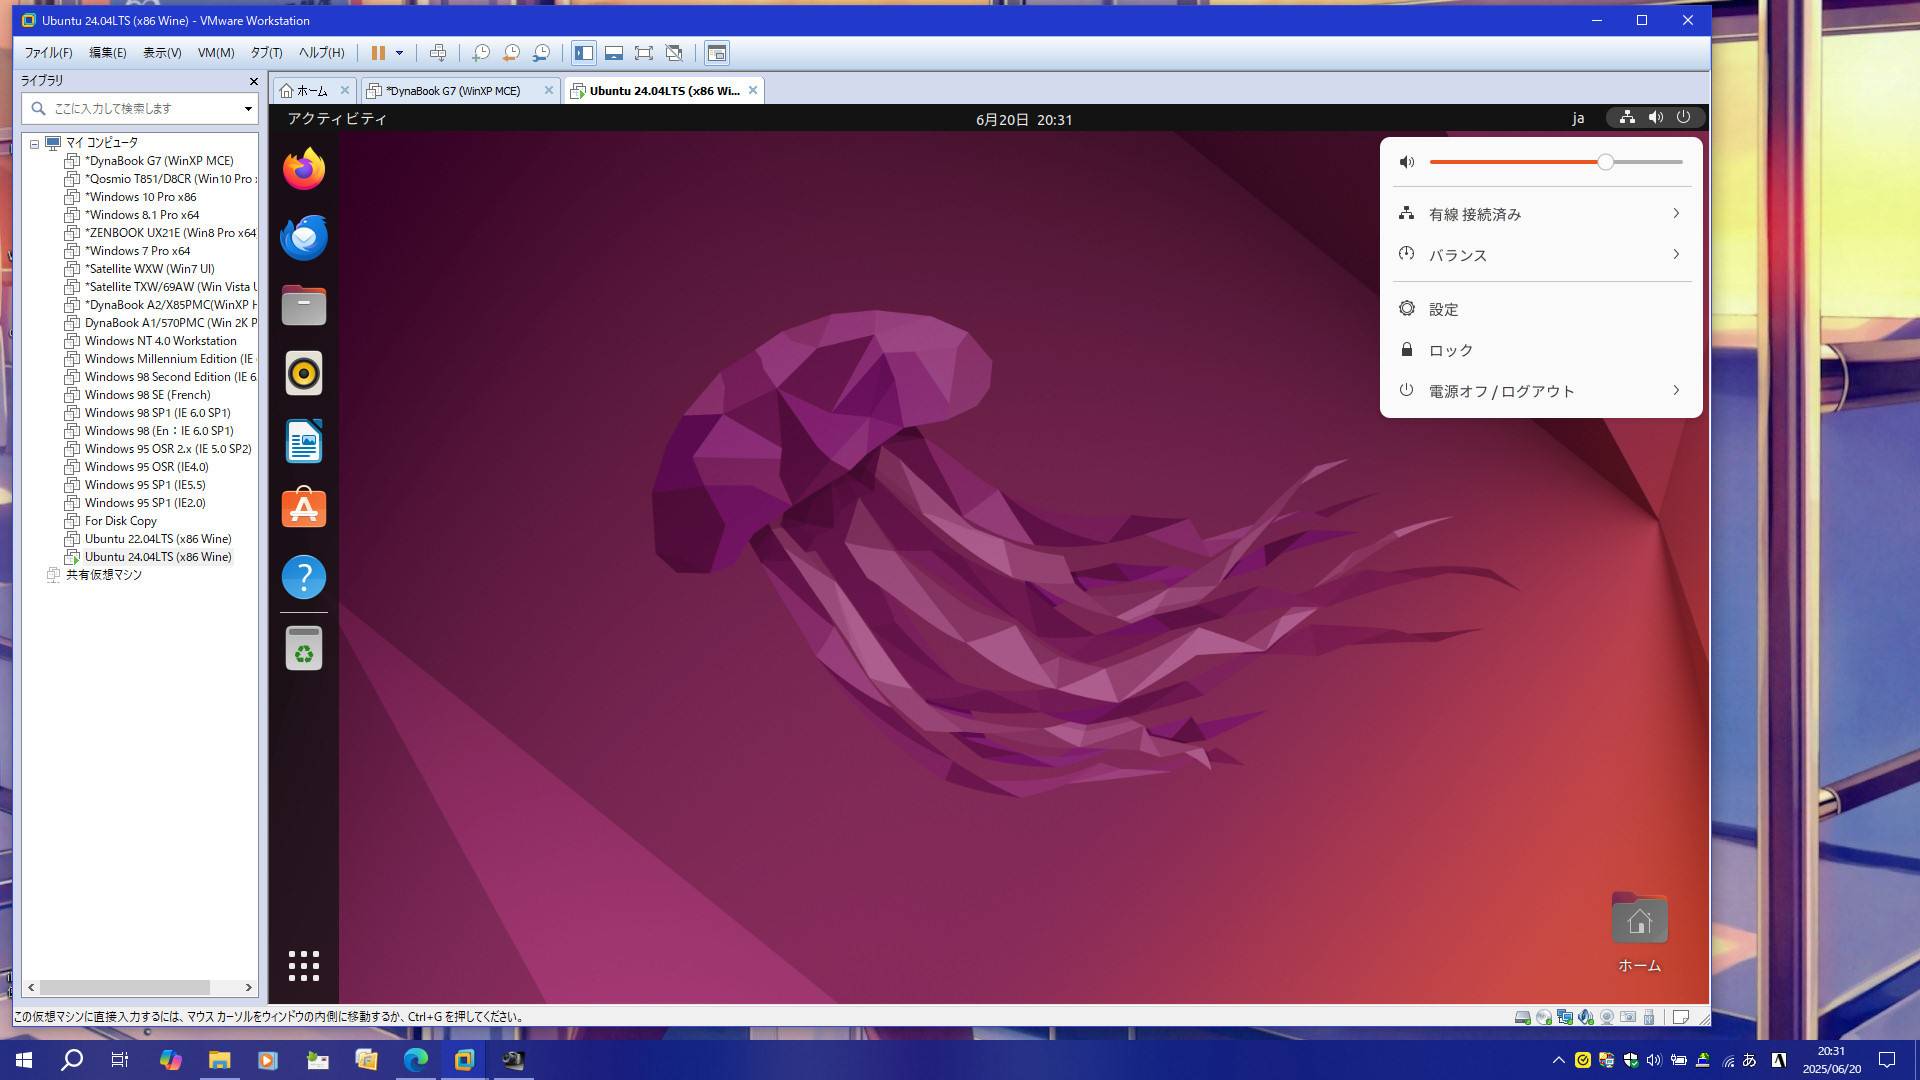This screenshot has width=1920, height=1080.
Task: Open the power options dropdown next to pause
Action: pyautogui.click(x=399, y=53)
